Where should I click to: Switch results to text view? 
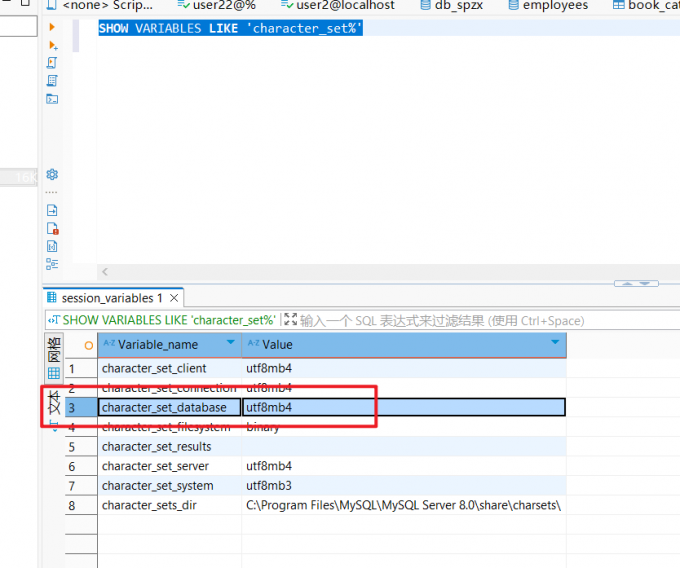54,403
